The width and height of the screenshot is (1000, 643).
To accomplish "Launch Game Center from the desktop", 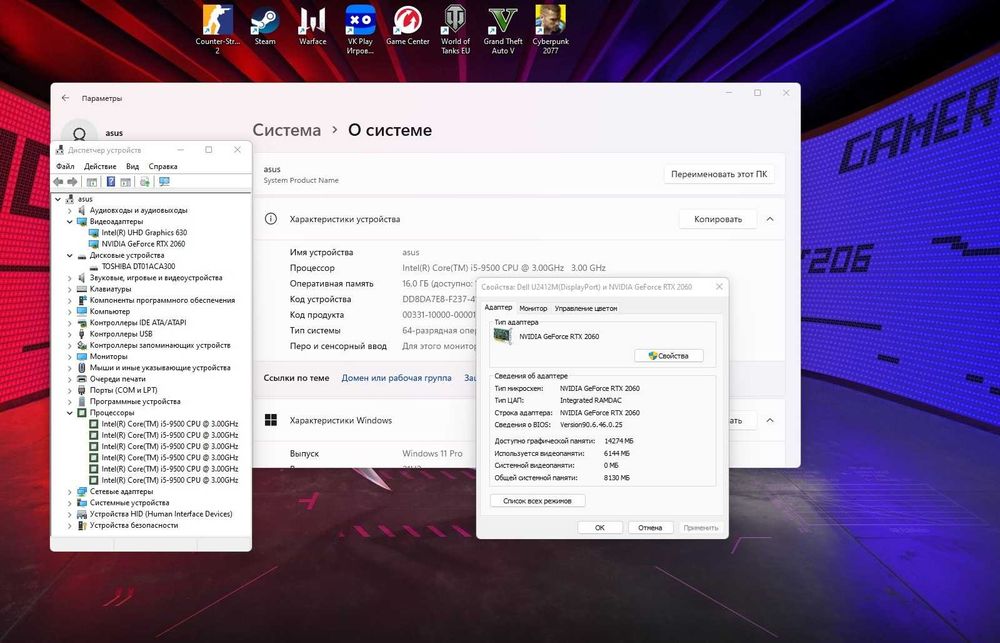I will pos(408,26).
